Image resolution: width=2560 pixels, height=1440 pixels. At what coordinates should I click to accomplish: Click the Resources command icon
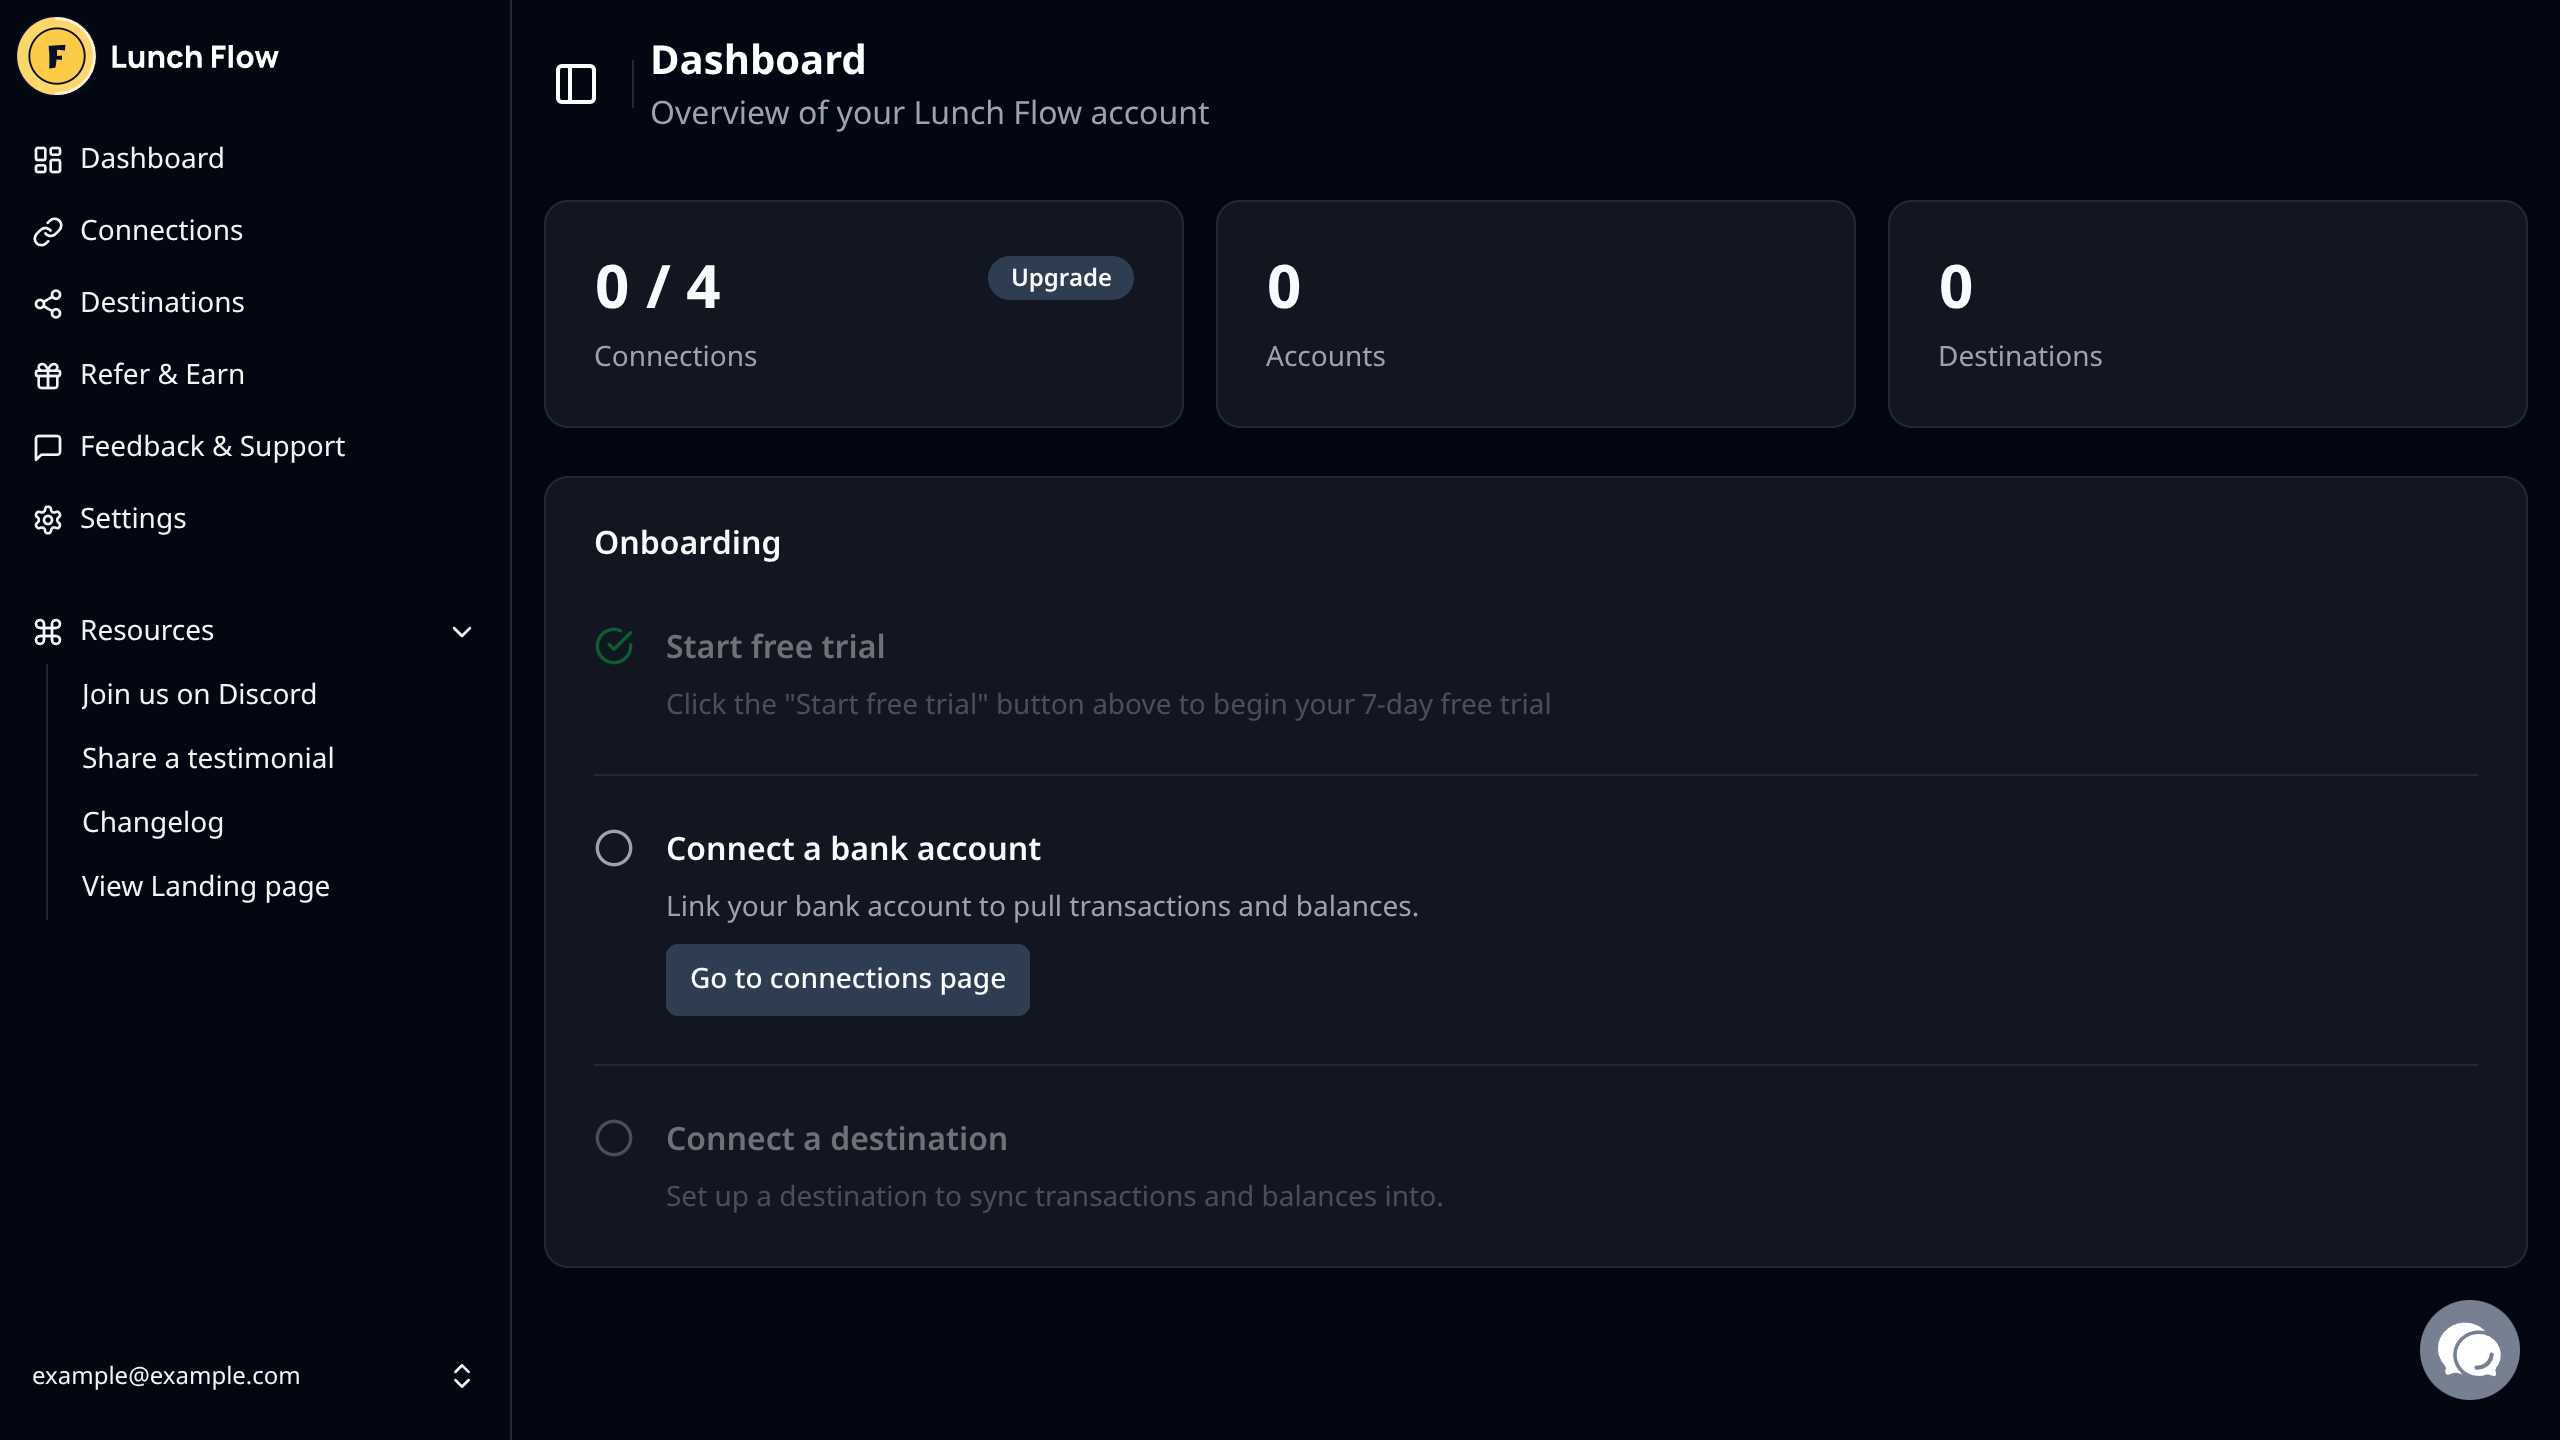pyautogui.click(x=48, y=631)
